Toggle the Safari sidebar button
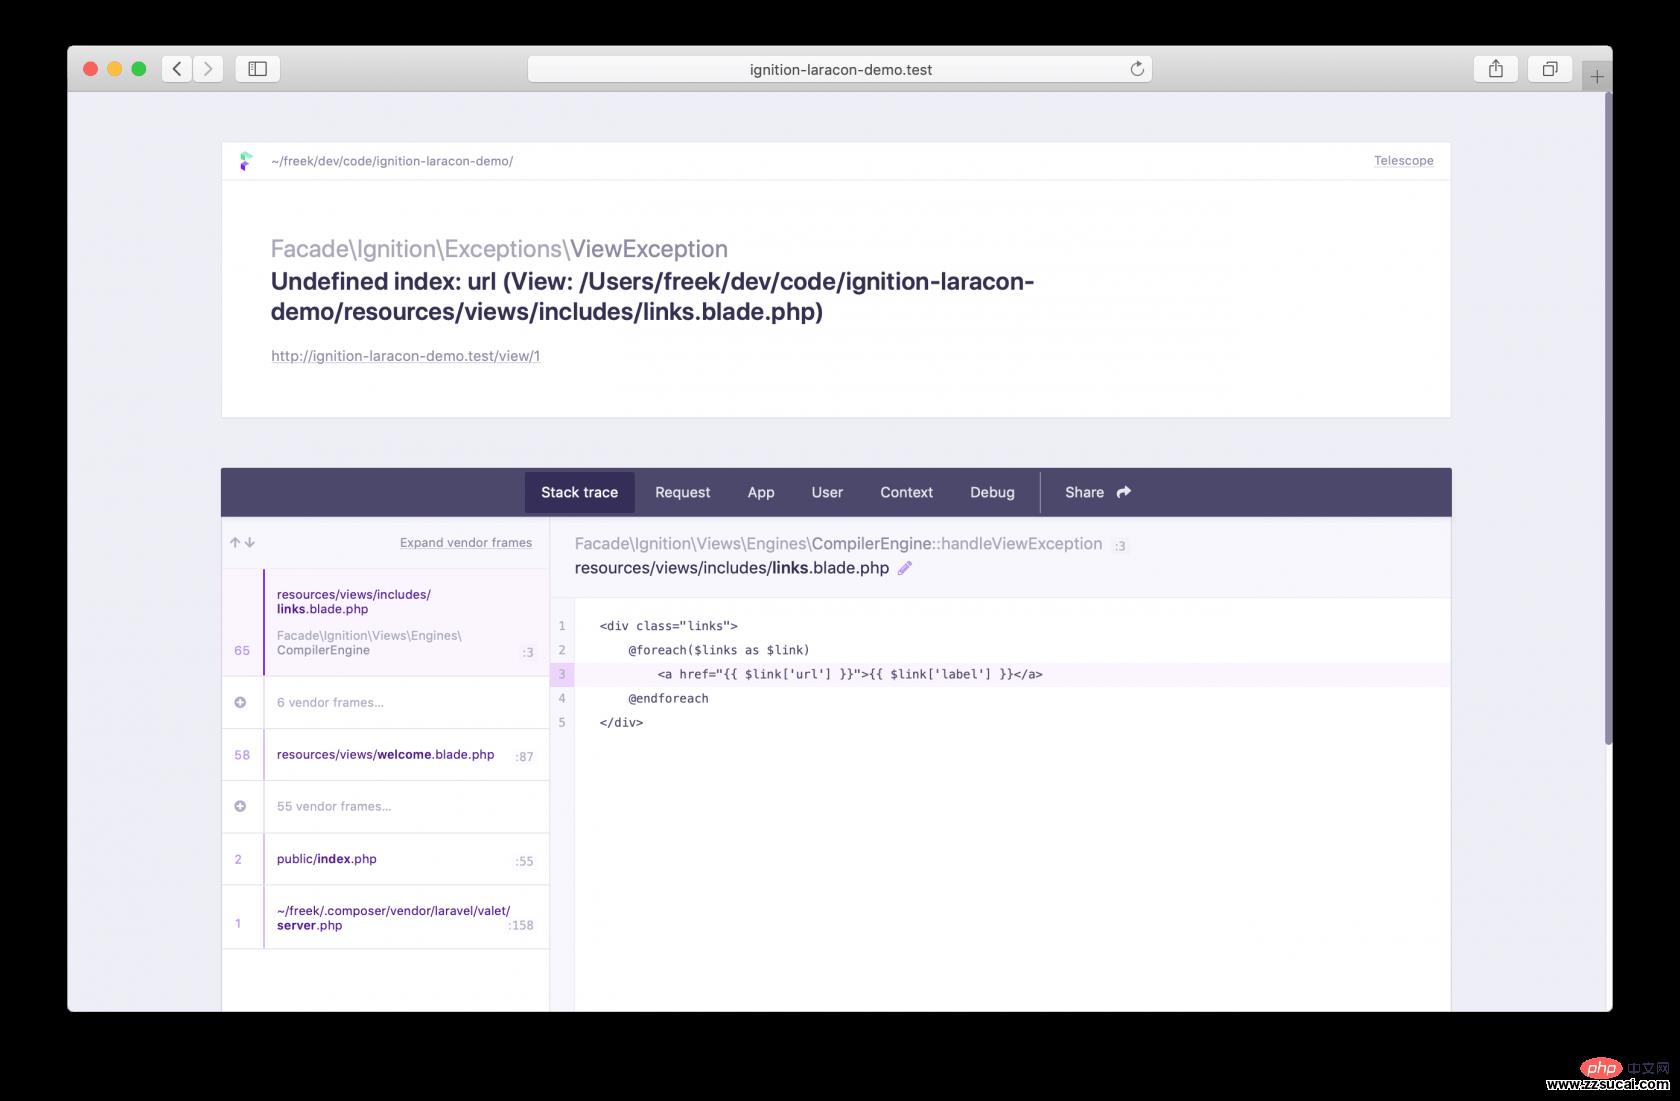Screen dimensions: 1680x1101 257,69
